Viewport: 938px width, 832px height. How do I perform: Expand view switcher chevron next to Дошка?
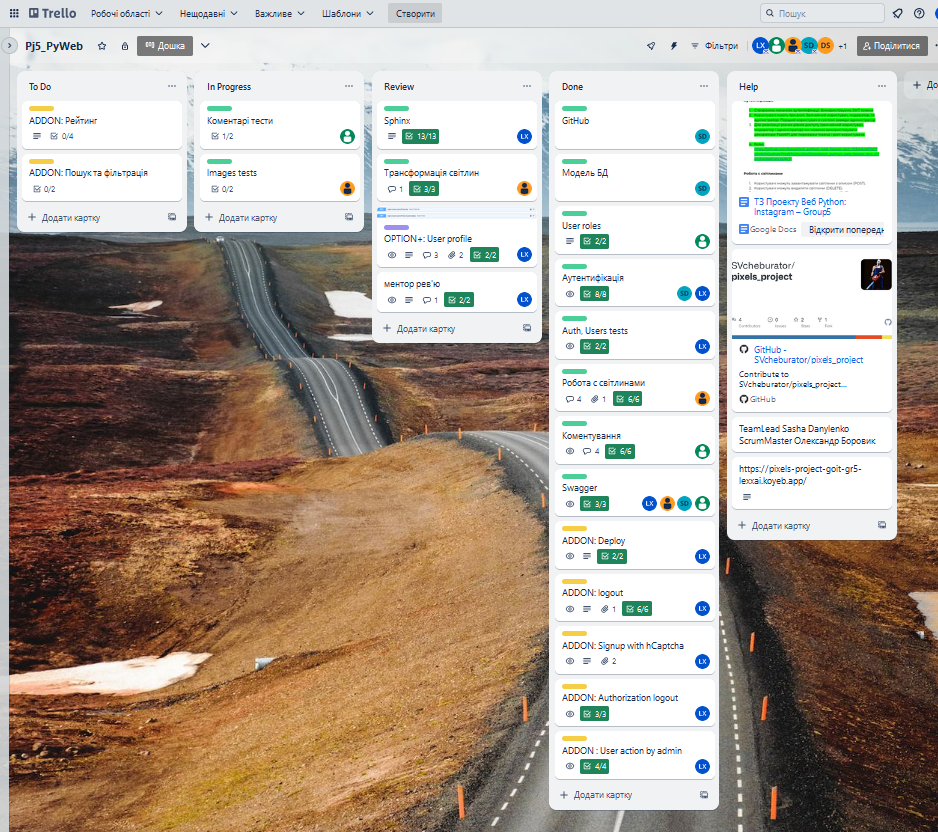[x=205, y=45]
